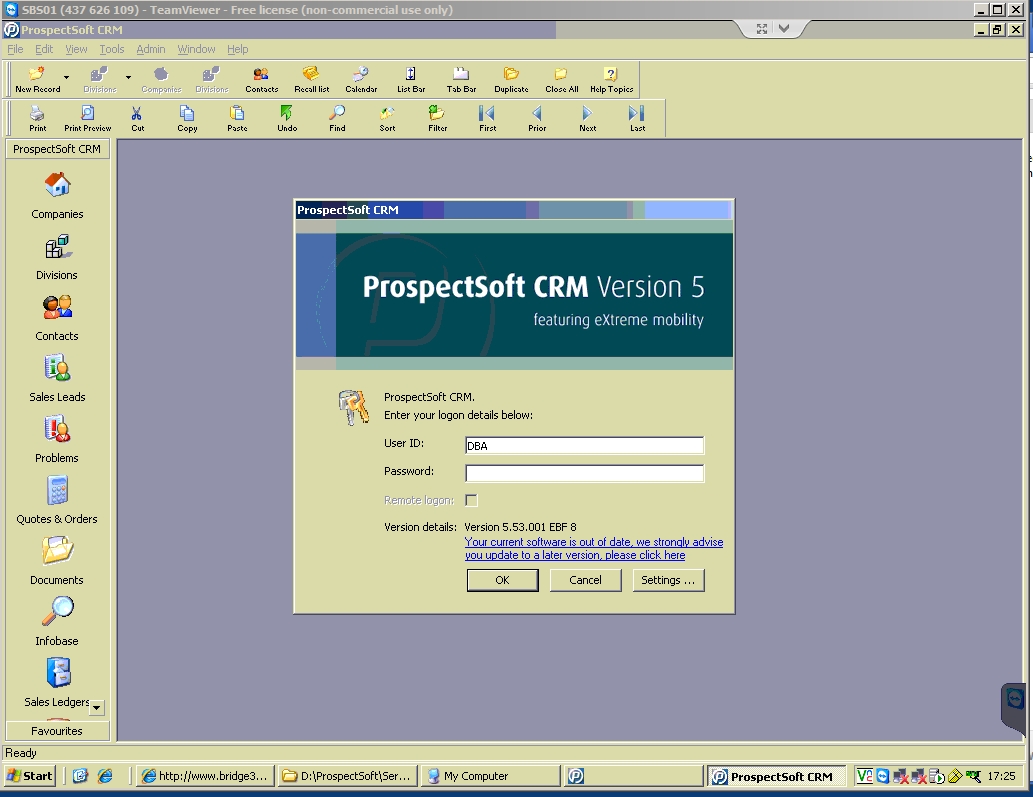
Task: Open the Window menu
Action: [x=196, y=49]
